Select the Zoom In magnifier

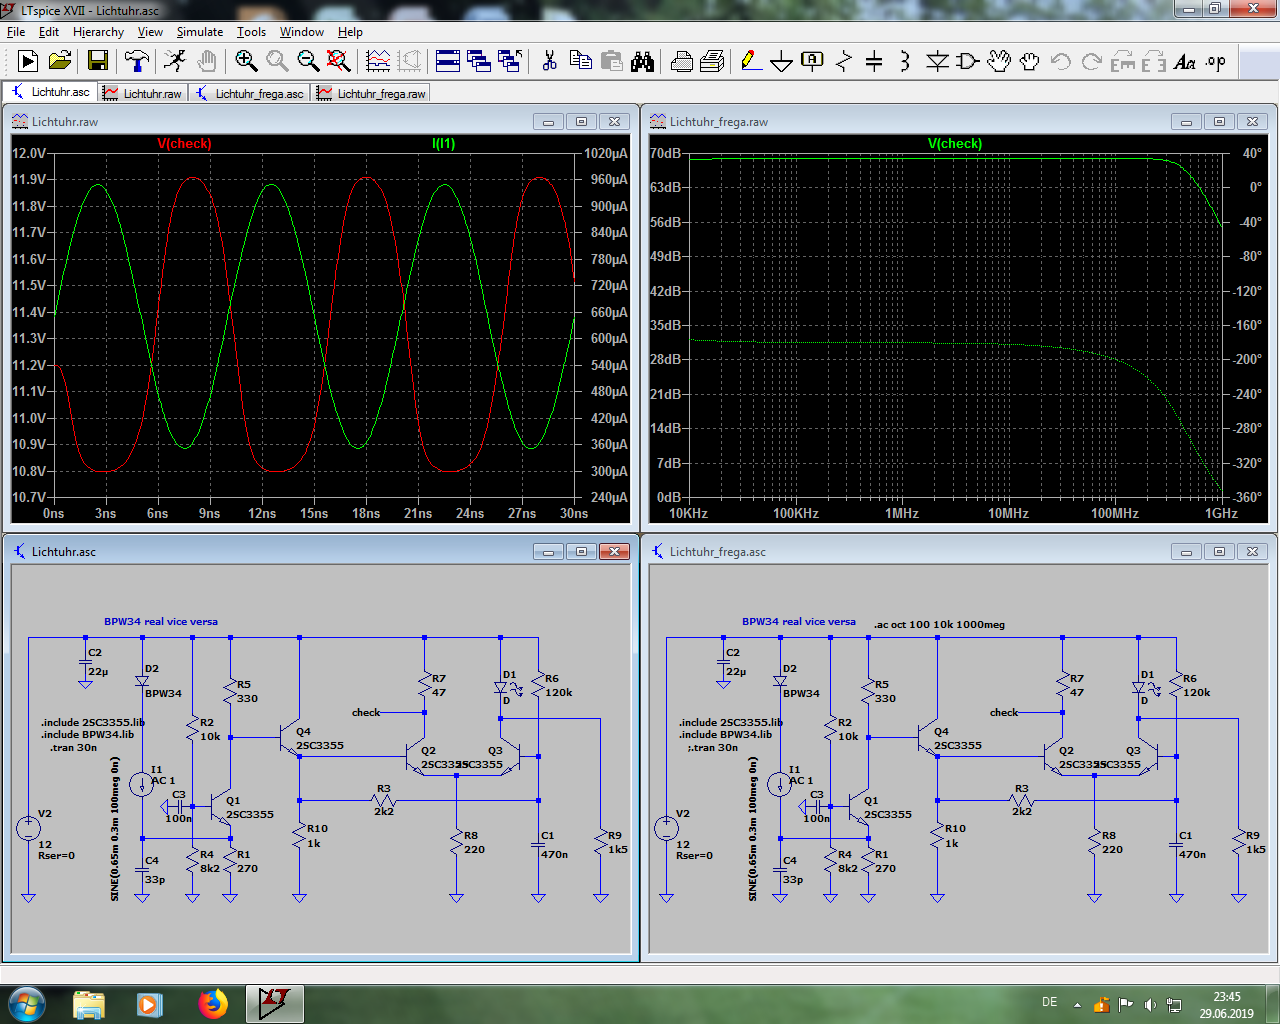(x=246, y=62)
